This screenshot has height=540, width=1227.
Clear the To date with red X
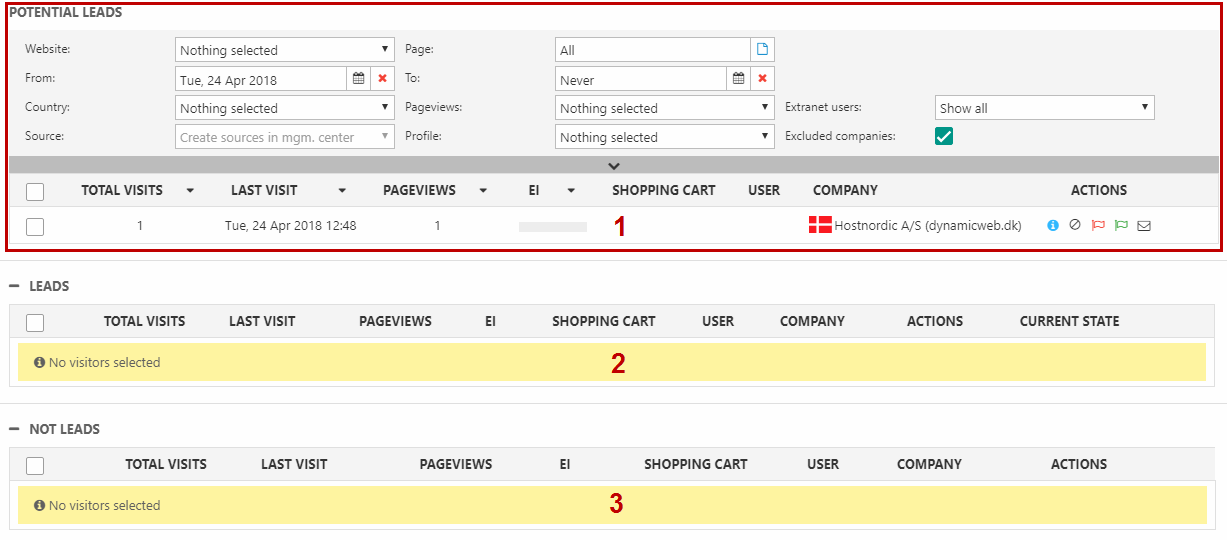click(762, 79)
